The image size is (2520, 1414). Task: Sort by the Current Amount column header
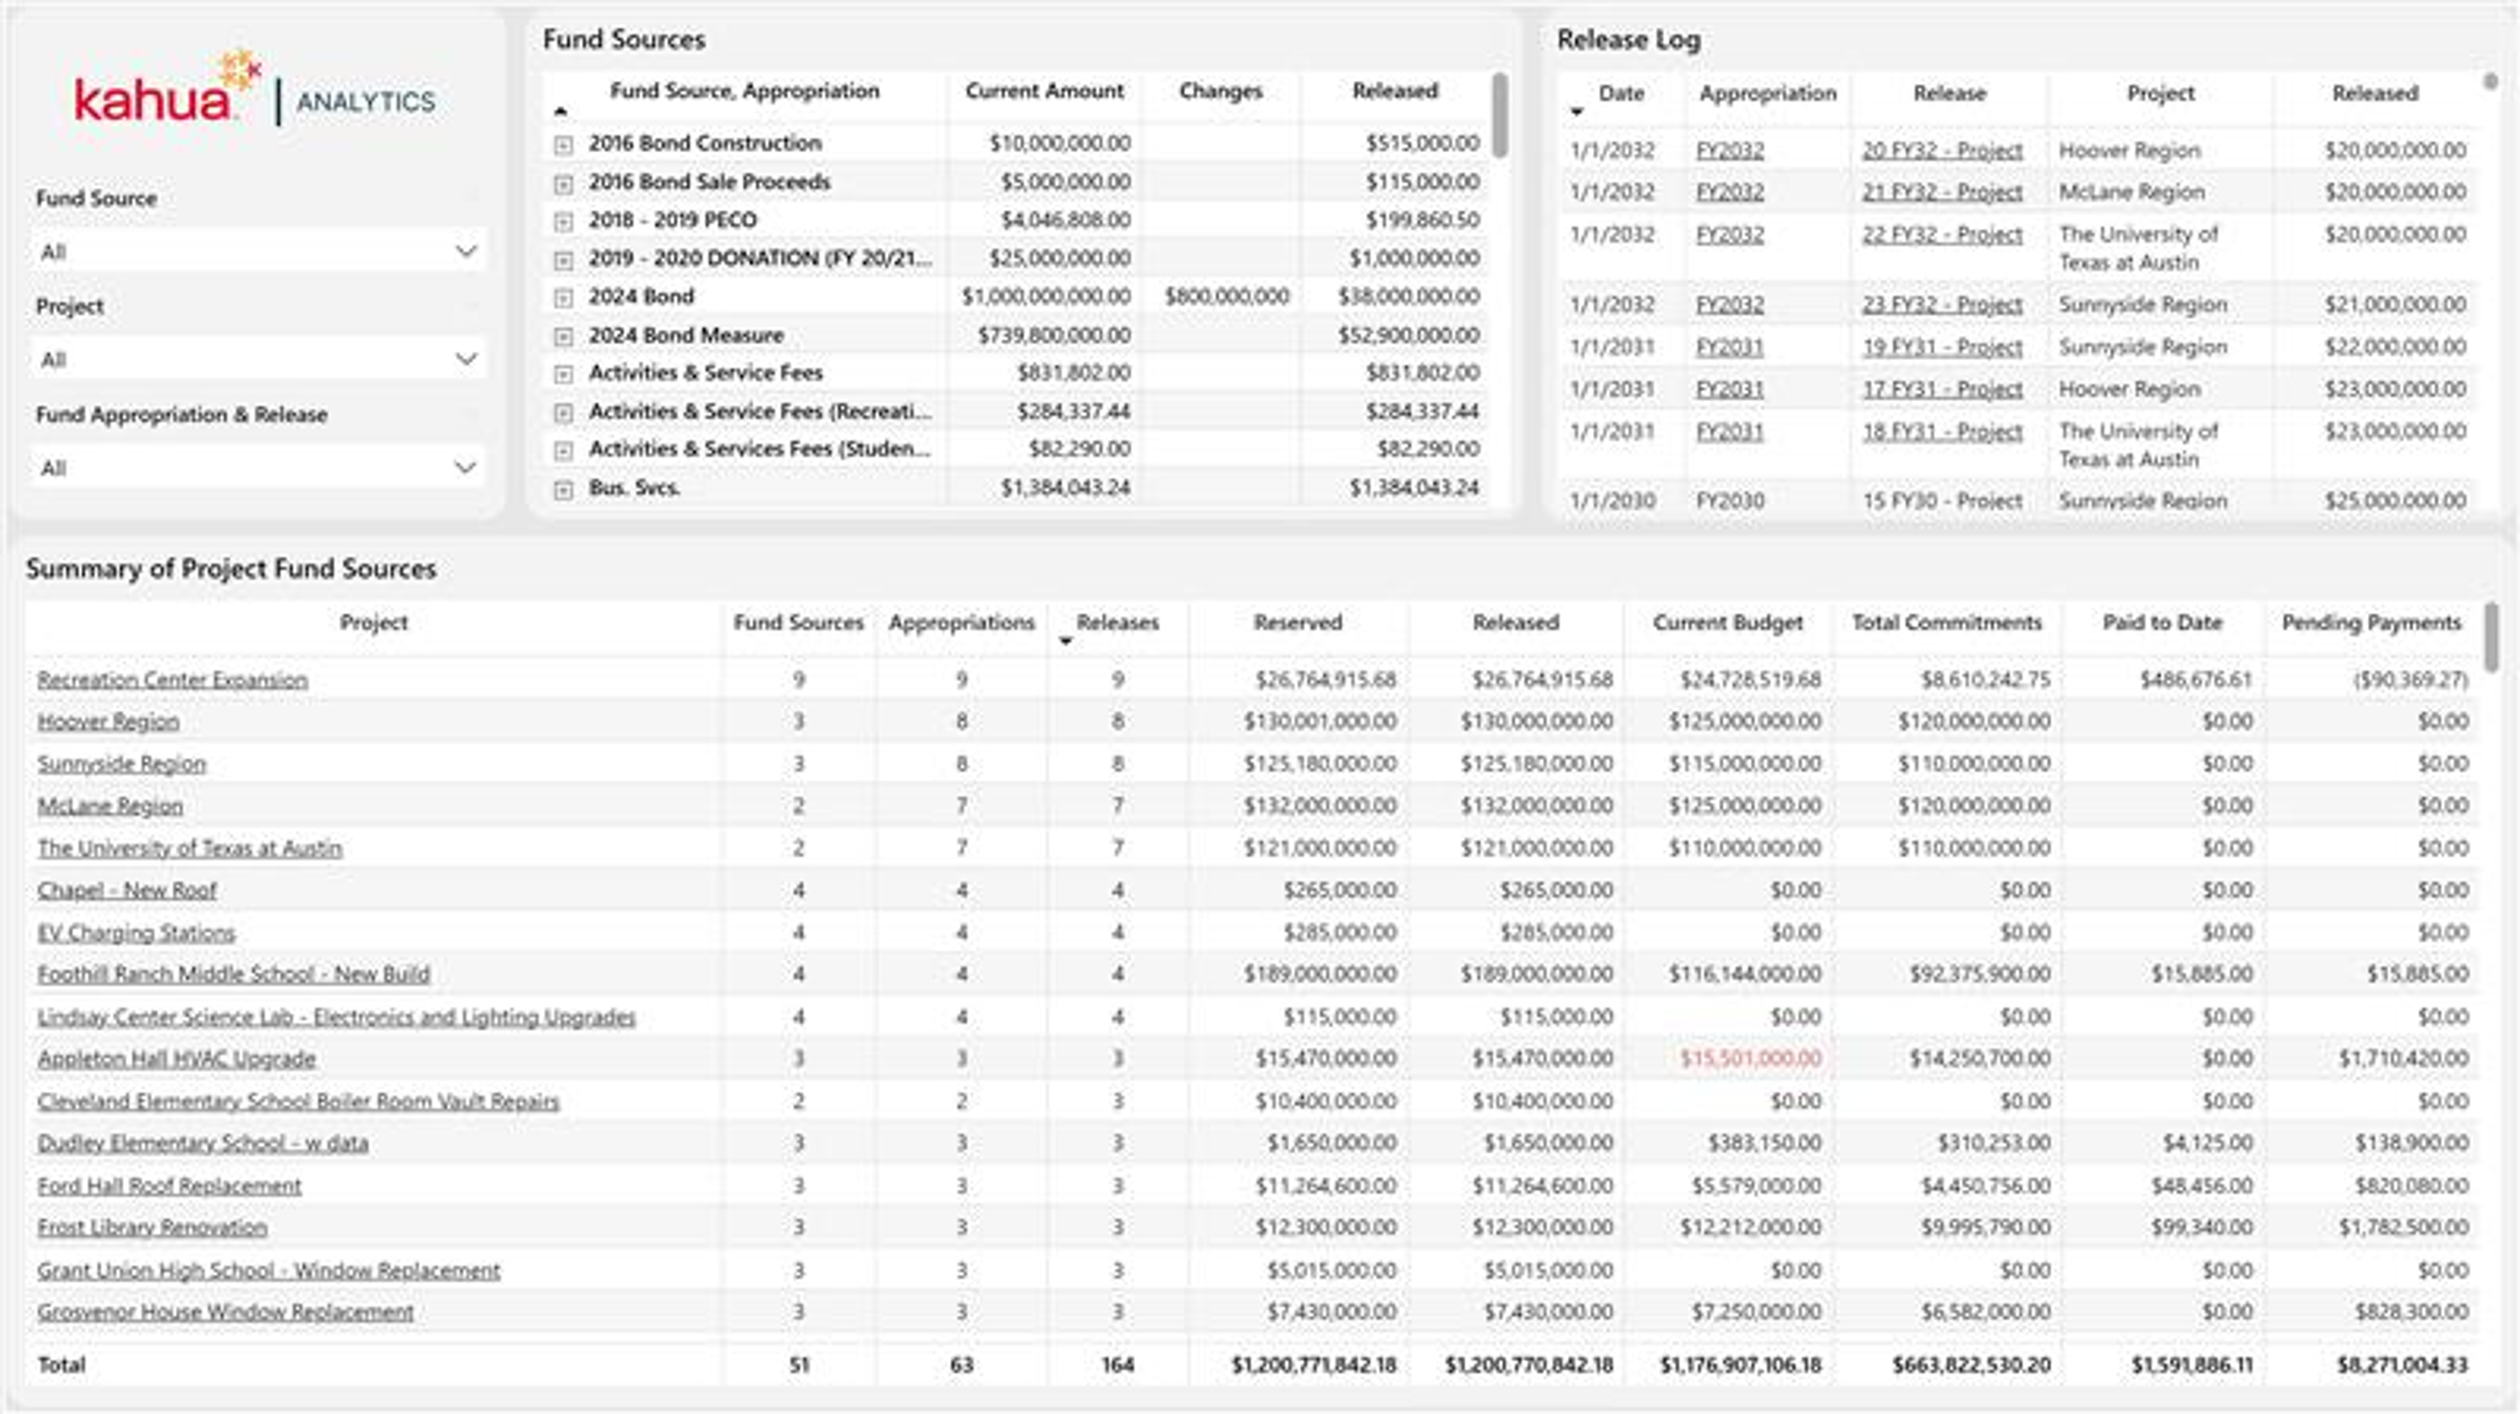pos(1044,91)
